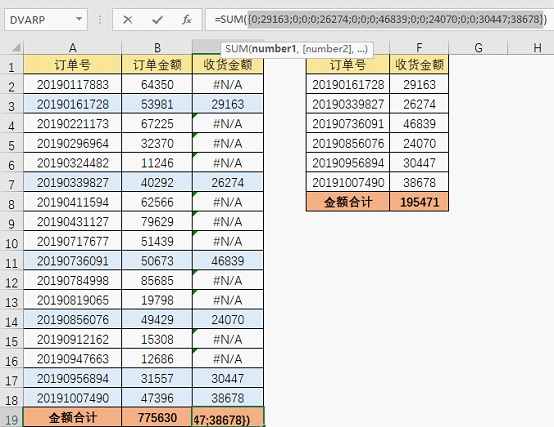The width and height of the screenshot is (554, 427).
Task: Select column G header
Action: pyautogui.click(x=478, y=47)
